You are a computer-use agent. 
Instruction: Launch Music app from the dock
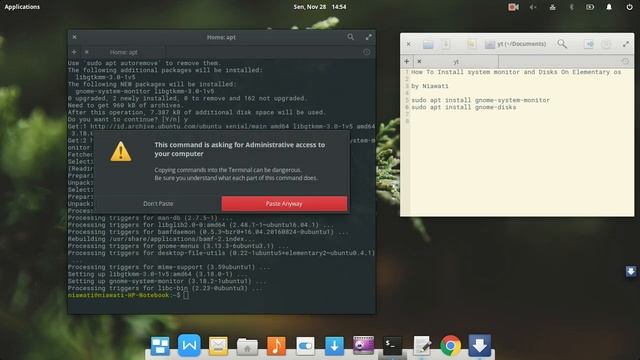pyautogui.click(x=276, y=346)
